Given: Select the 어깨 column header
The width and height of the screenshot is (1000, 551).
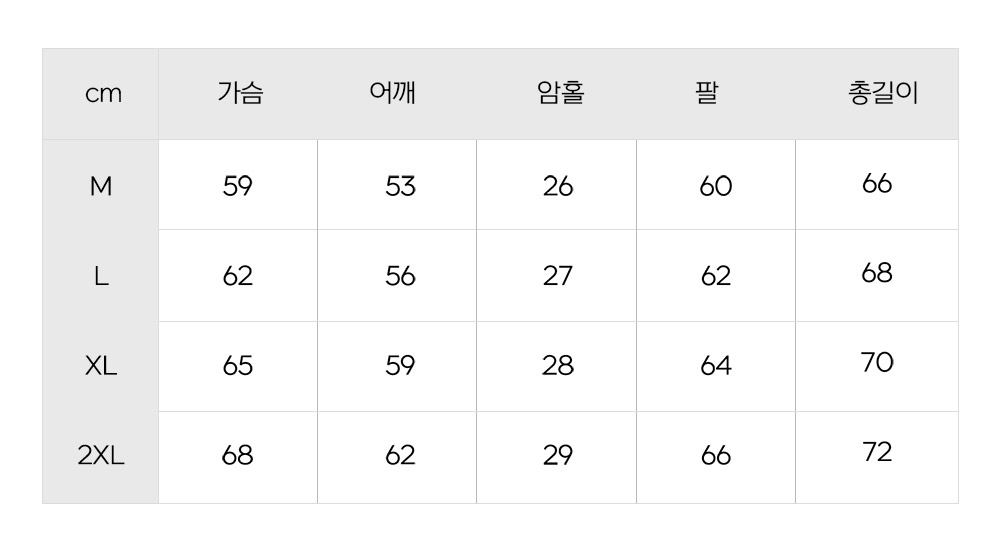Looking at the screenshot, I should (393, 94).
